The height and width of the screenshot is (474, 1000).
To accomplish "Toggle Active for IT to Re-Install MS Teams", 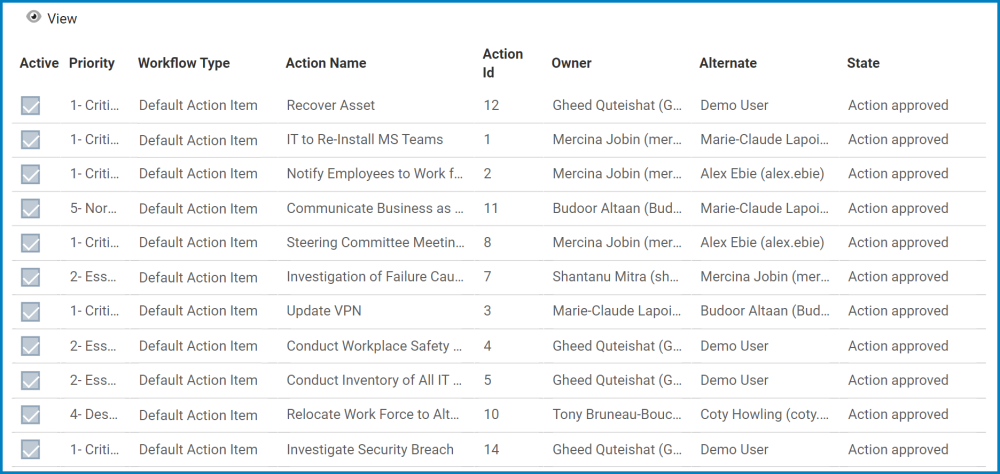I will point(31,140).
